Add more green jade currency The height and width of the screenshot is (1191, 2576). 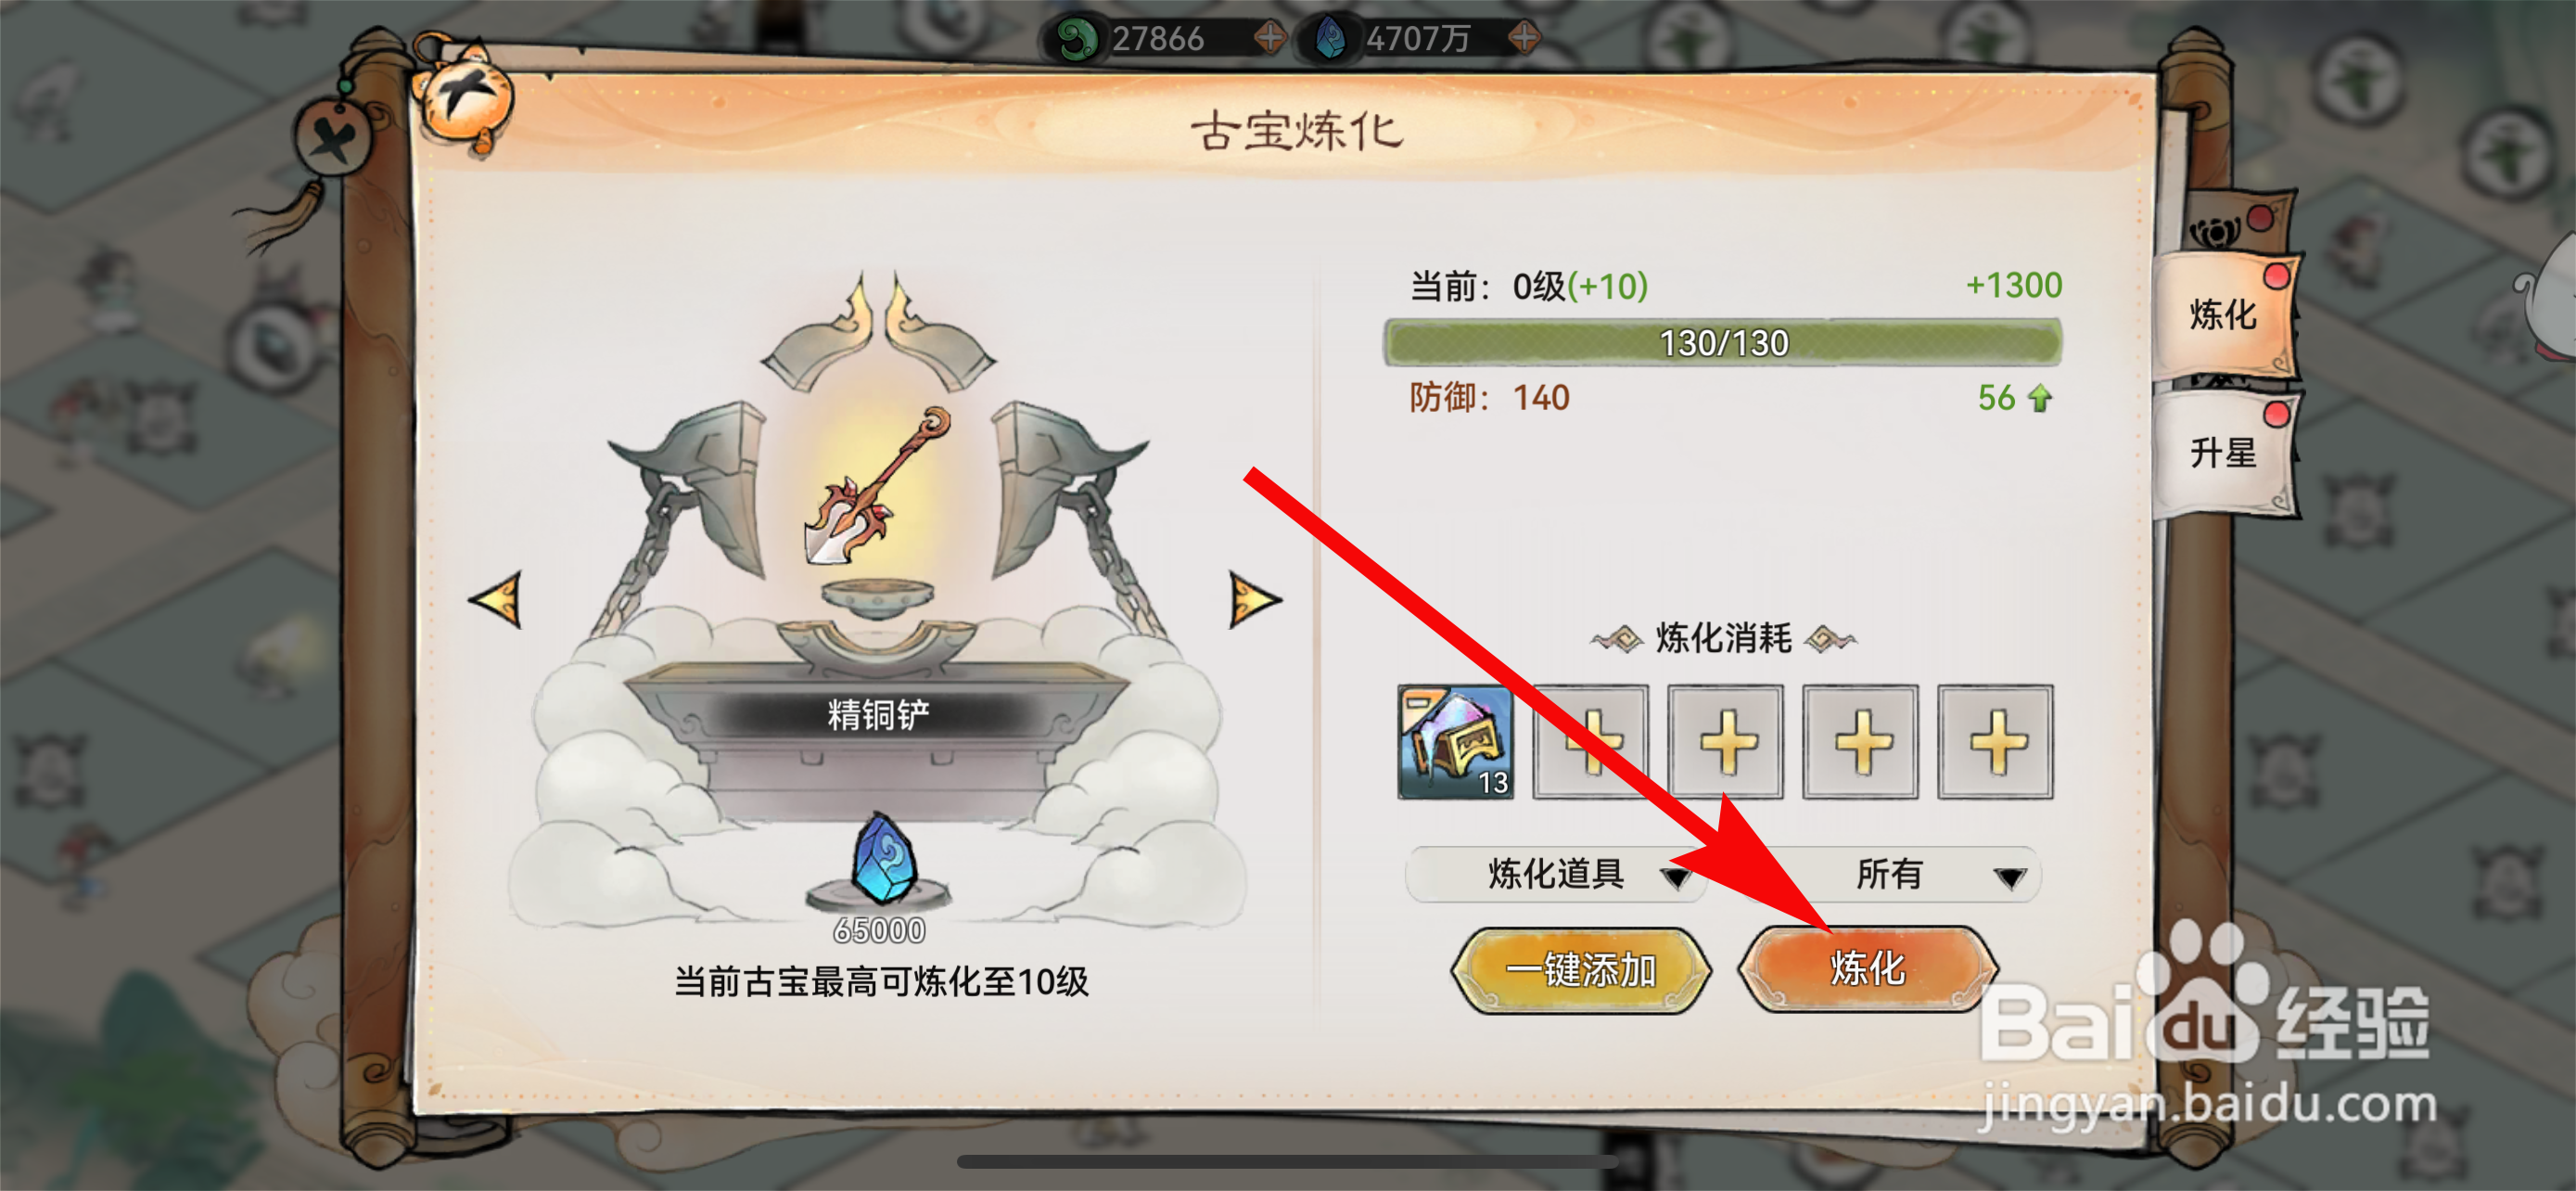tap(1270, 38)
